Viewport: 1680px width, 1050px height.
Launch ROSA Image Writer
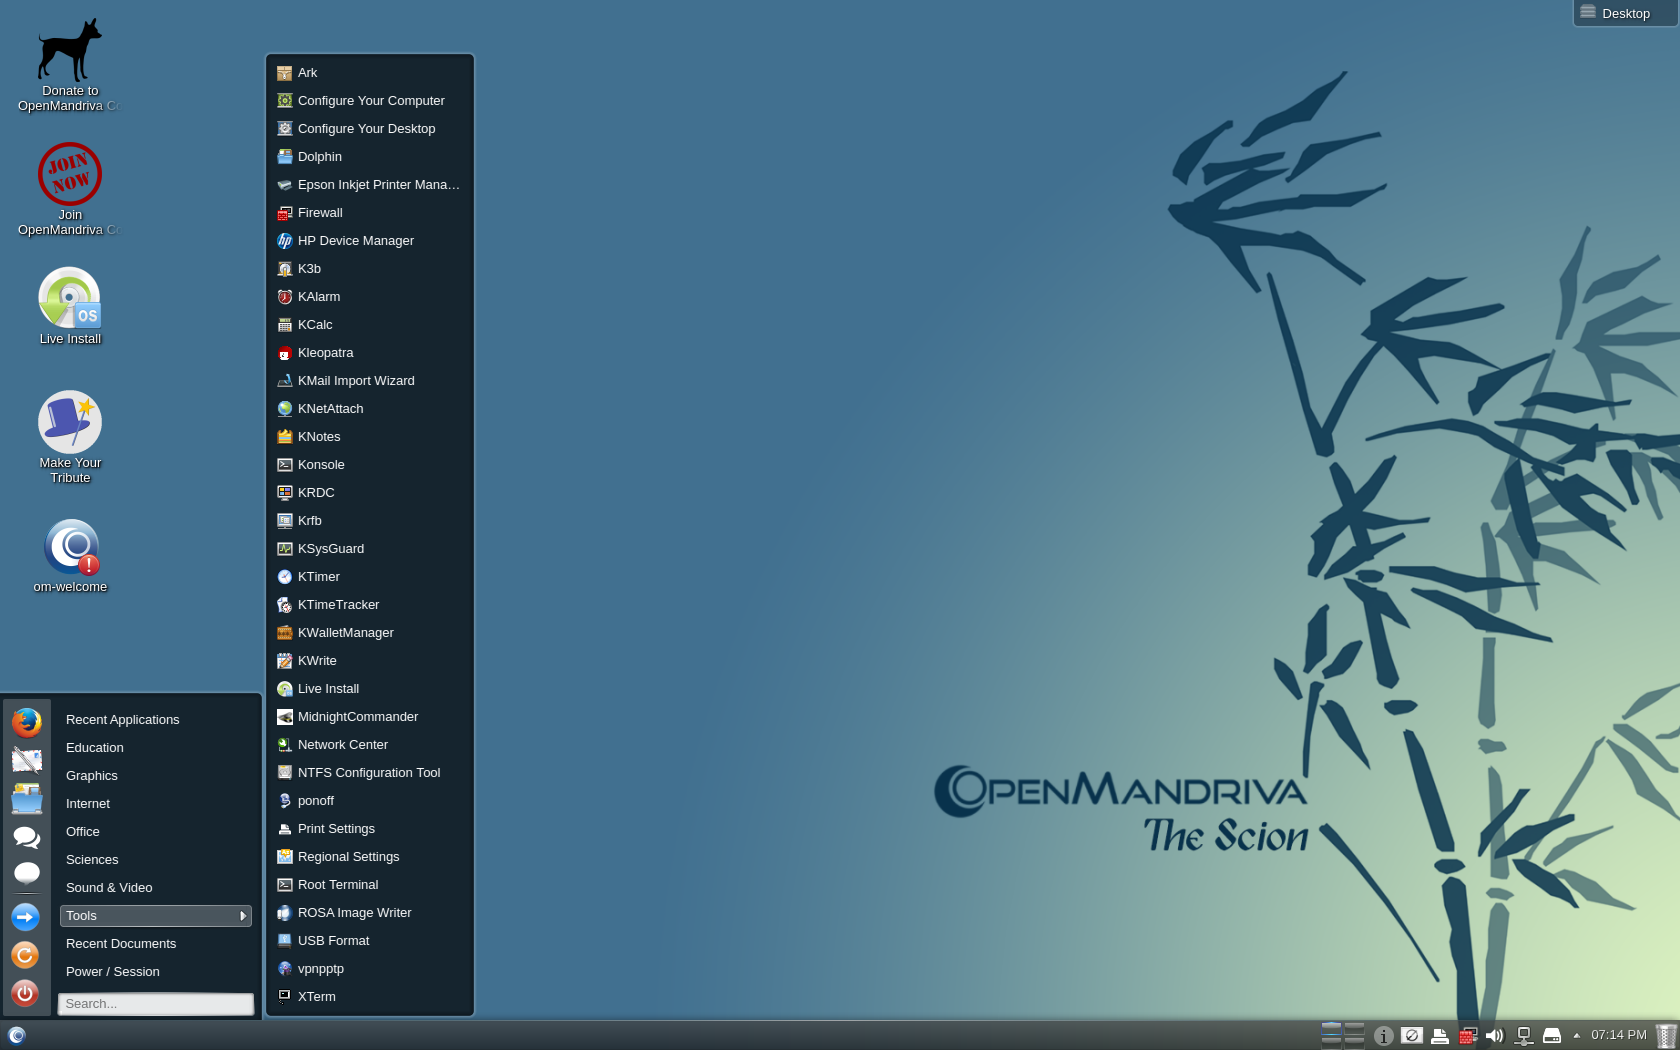pos(370,913)
